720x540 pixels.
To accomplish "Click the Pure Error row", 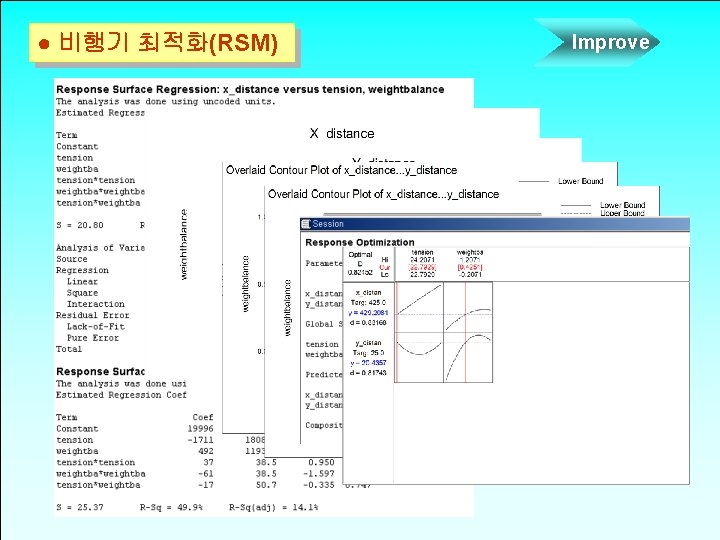I will point(93,338).
